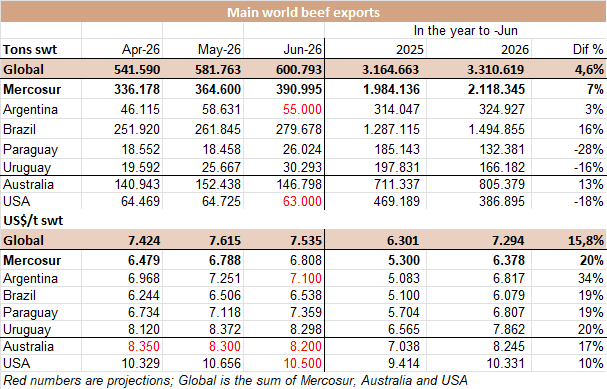Click Brazil 2026 total 1.494.855
Screen dimensions: 607x389
coord(497,129)
